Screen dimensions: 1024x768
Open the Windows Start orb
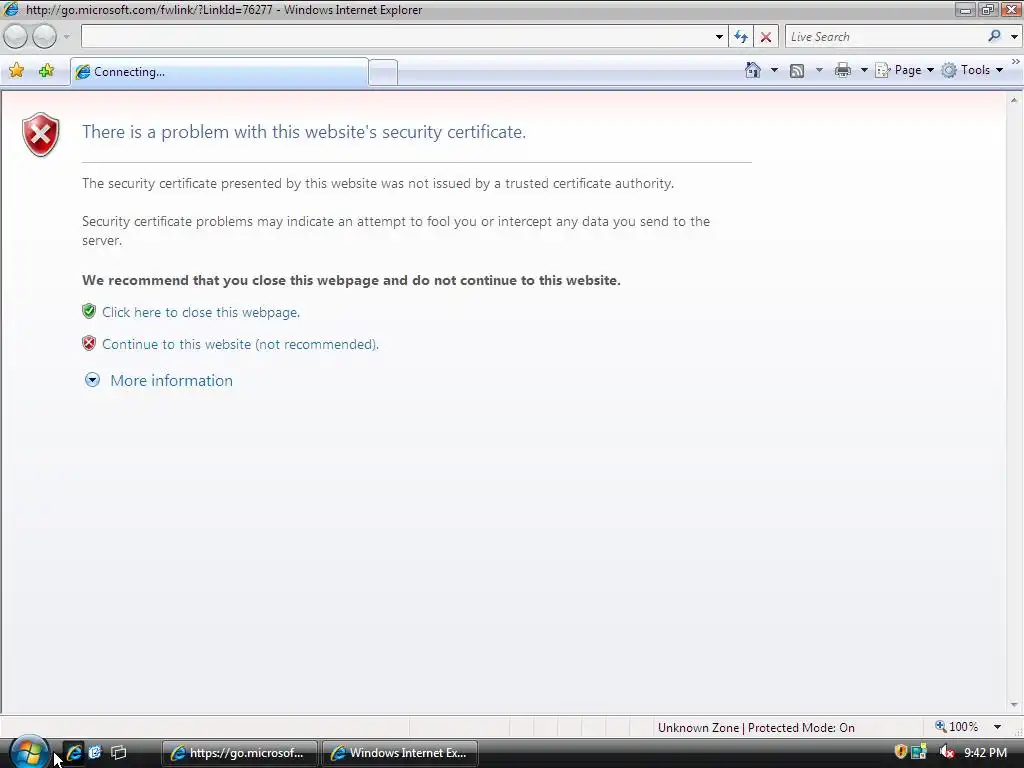pos(29,752)
